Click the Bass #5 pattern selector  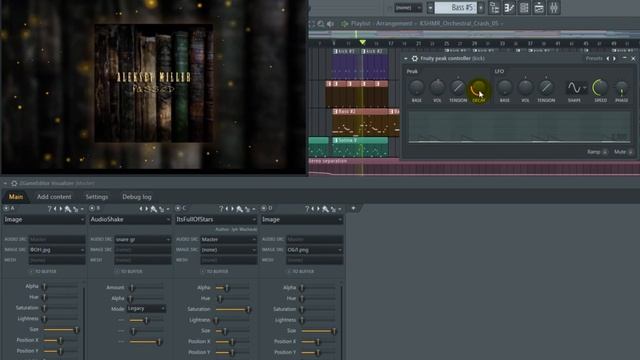pyautogui.click(x=456, y=8)
